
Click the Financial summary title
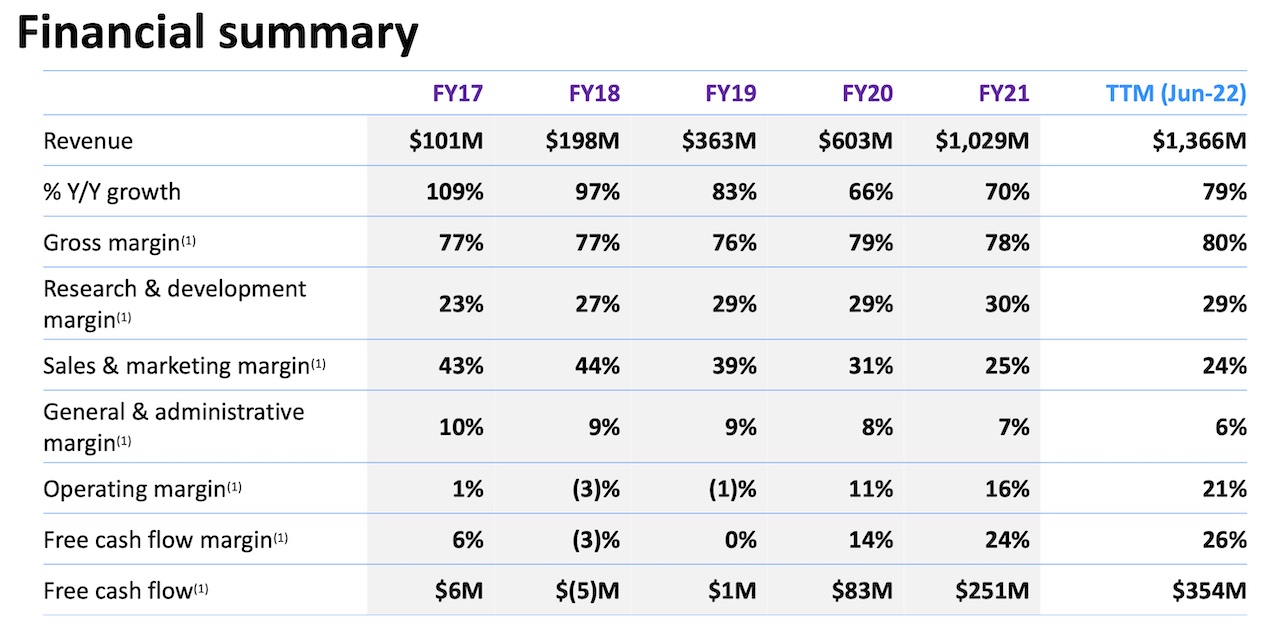coord(217,34)
